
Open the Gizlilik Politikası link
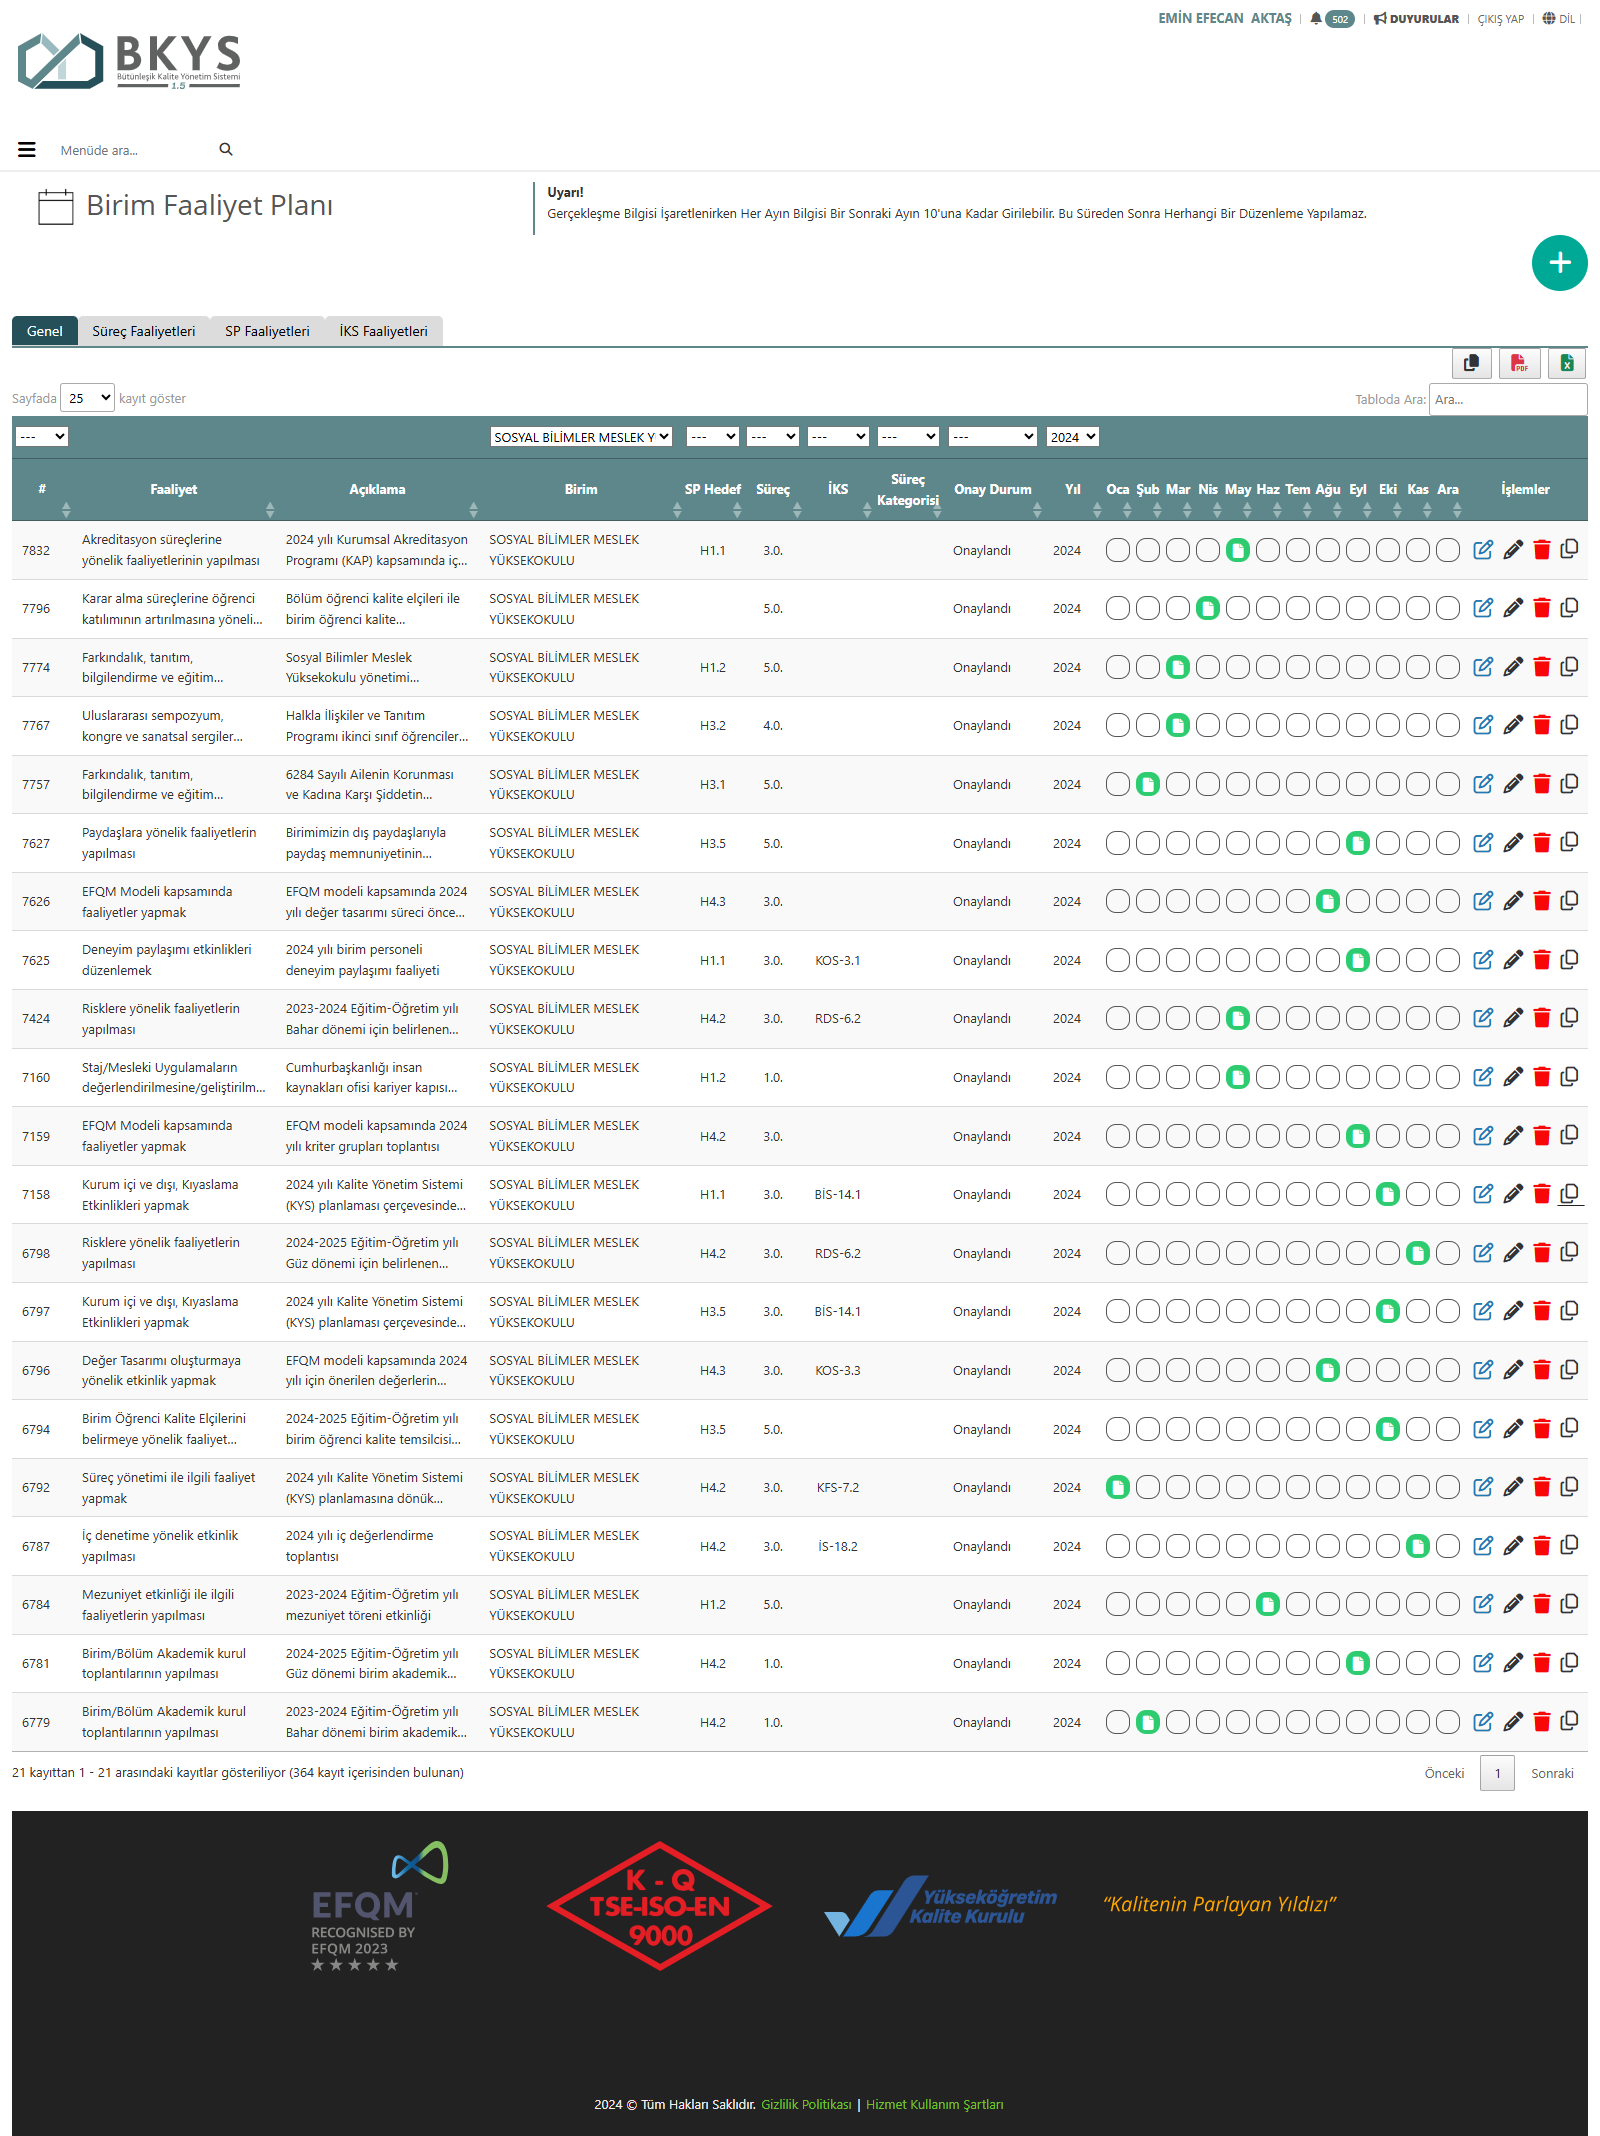[x=806, y=2104]
